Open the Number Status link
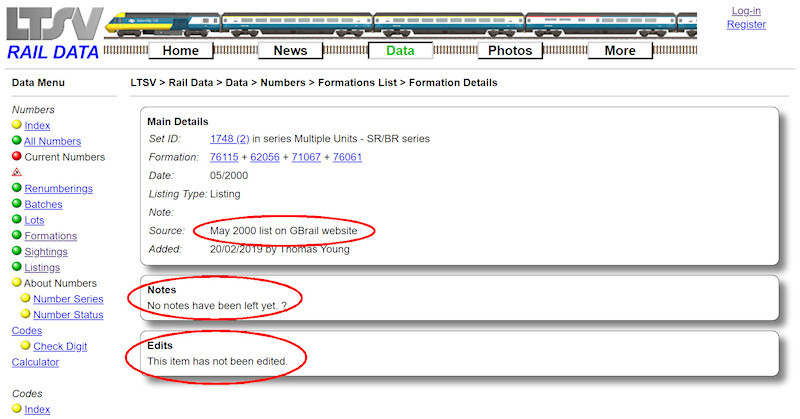This screenshot has width=800, height=419. (x=68, y=315)
